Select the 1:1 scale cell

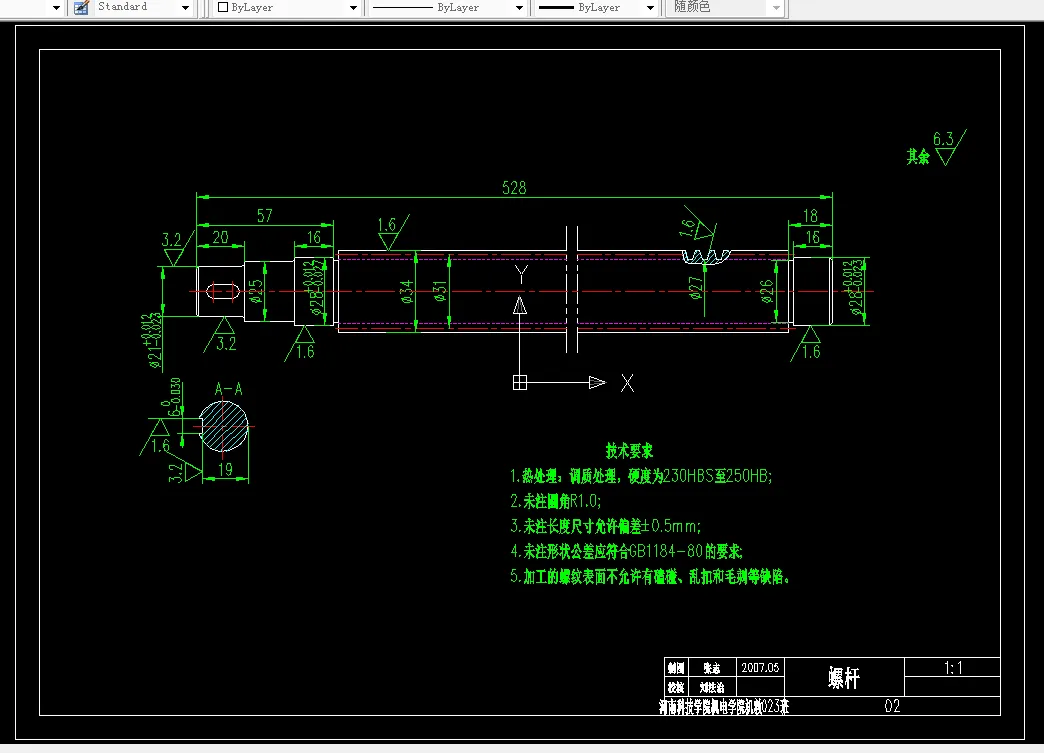click(x=953, y=668)
